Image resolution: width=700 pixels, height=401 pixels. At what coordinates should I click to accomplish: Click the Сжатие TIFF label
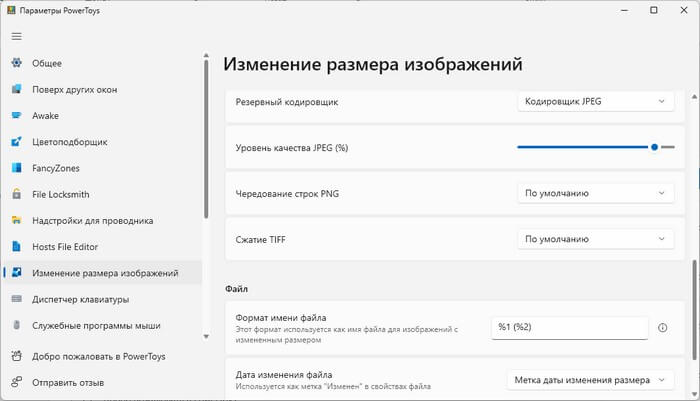click(260, 240)
